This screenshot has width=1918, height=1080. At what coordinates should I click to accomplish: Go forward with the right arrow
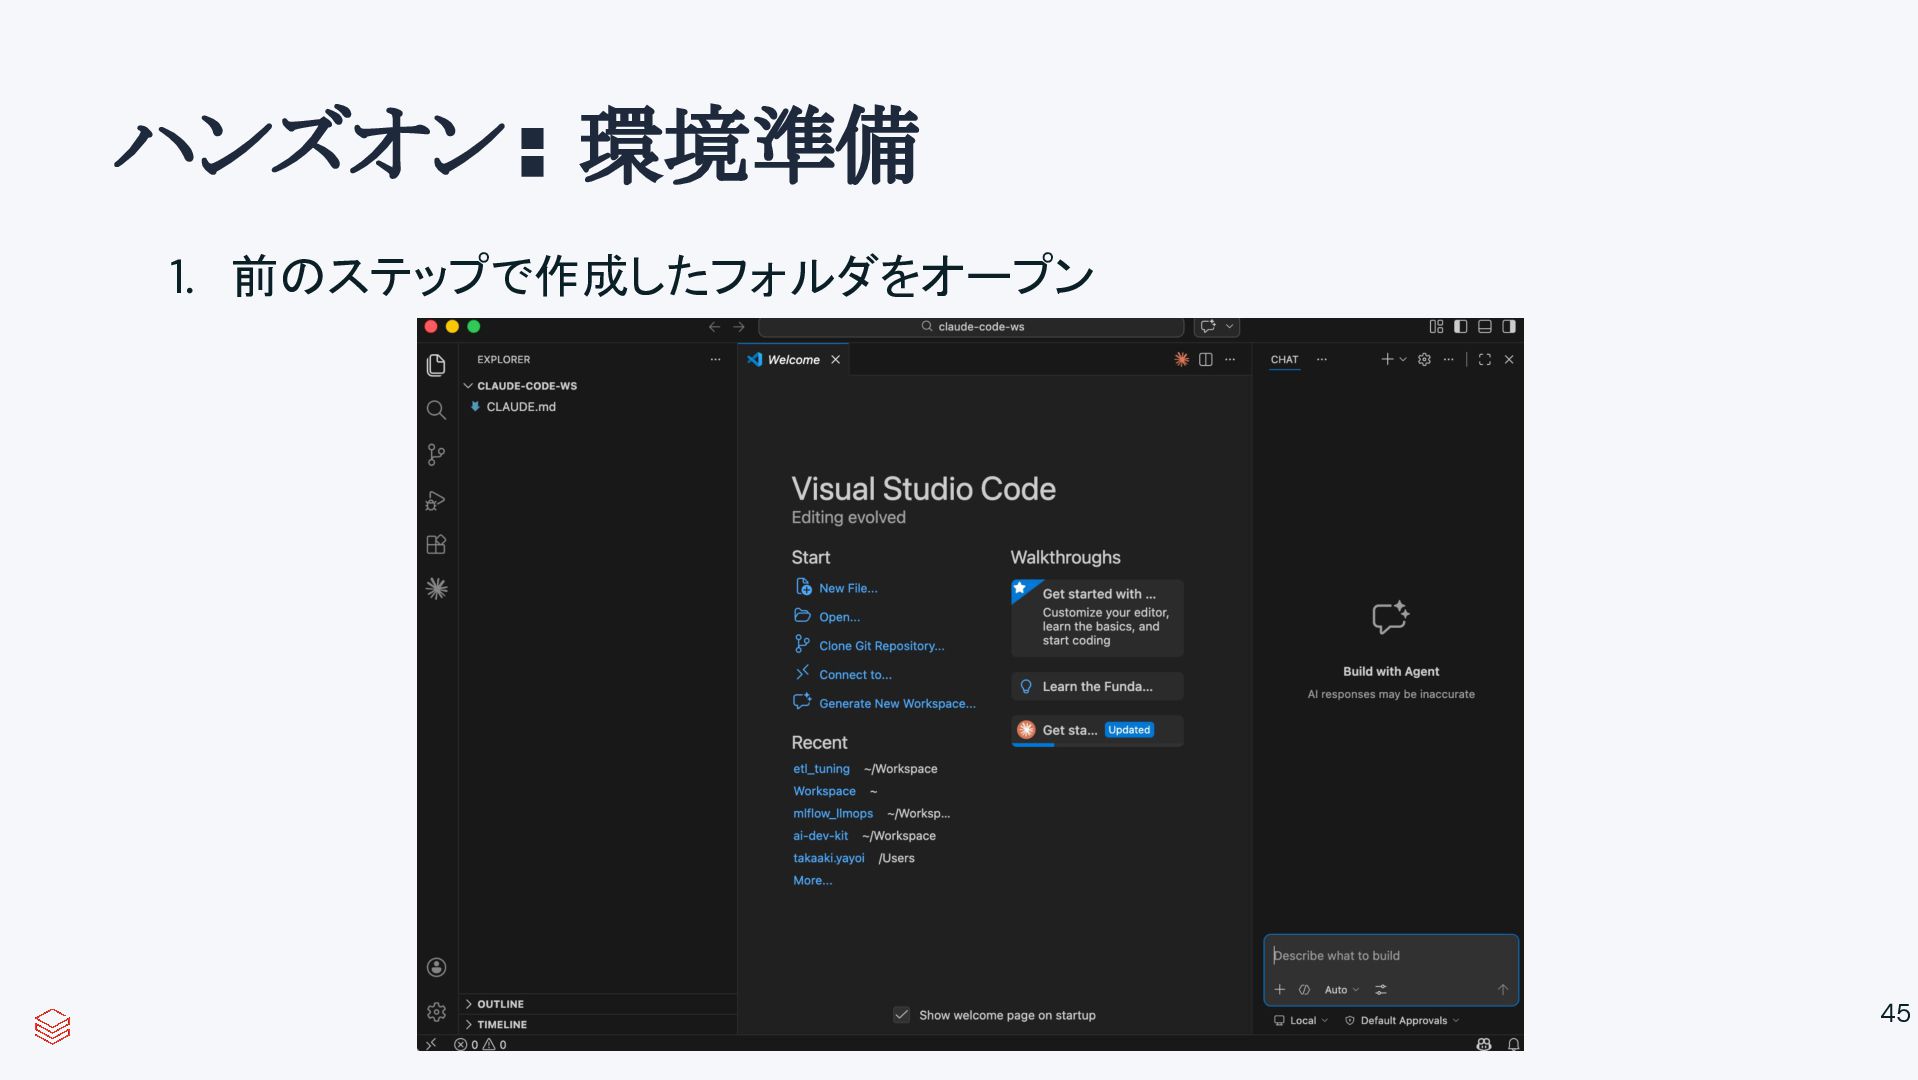[x=739, y=327]
